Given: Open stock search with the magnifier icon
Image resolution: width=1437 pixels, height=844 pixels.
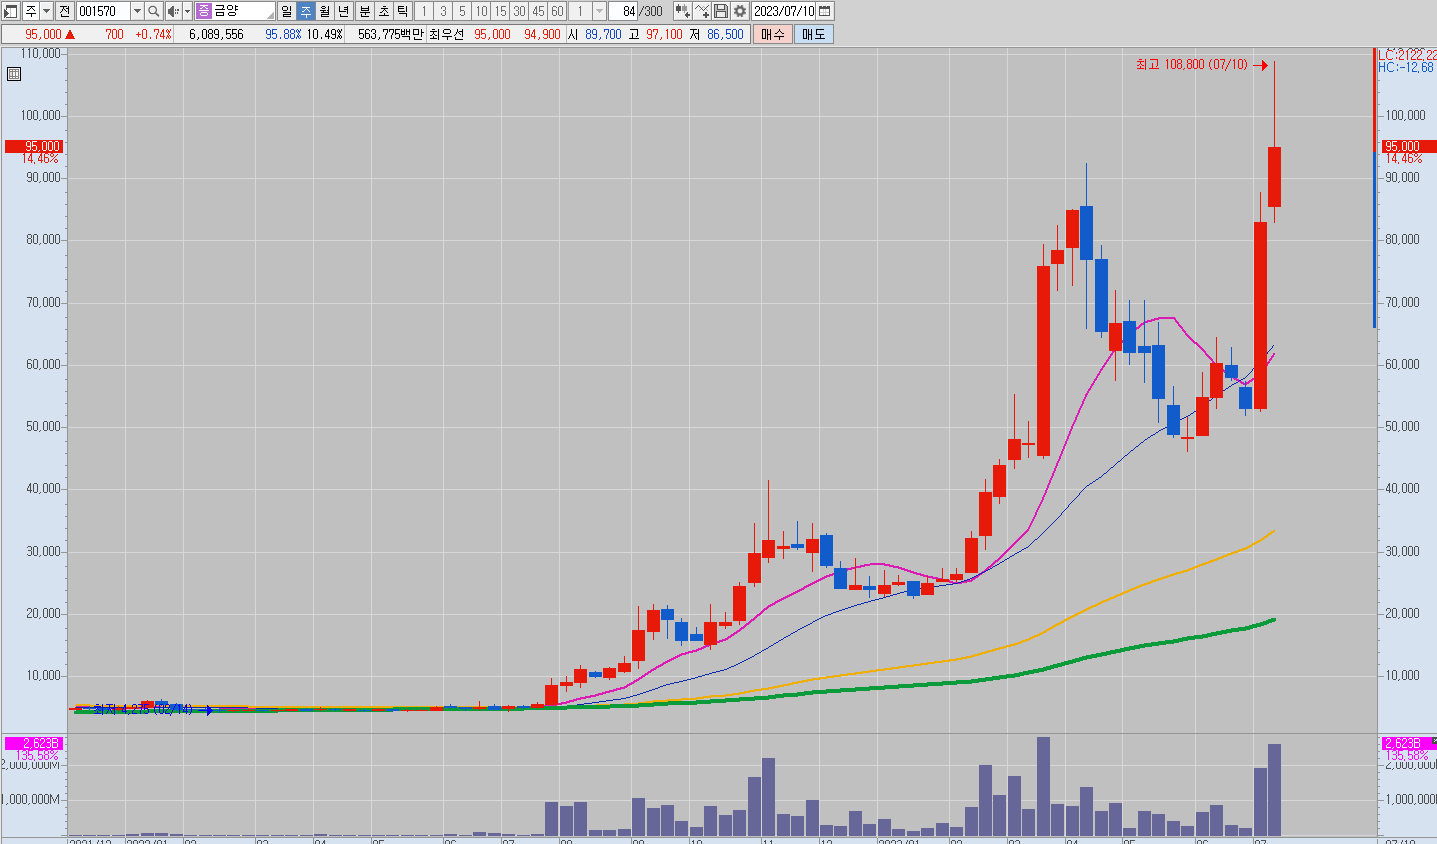Looking at the screenshot, I should click(154, 11).
